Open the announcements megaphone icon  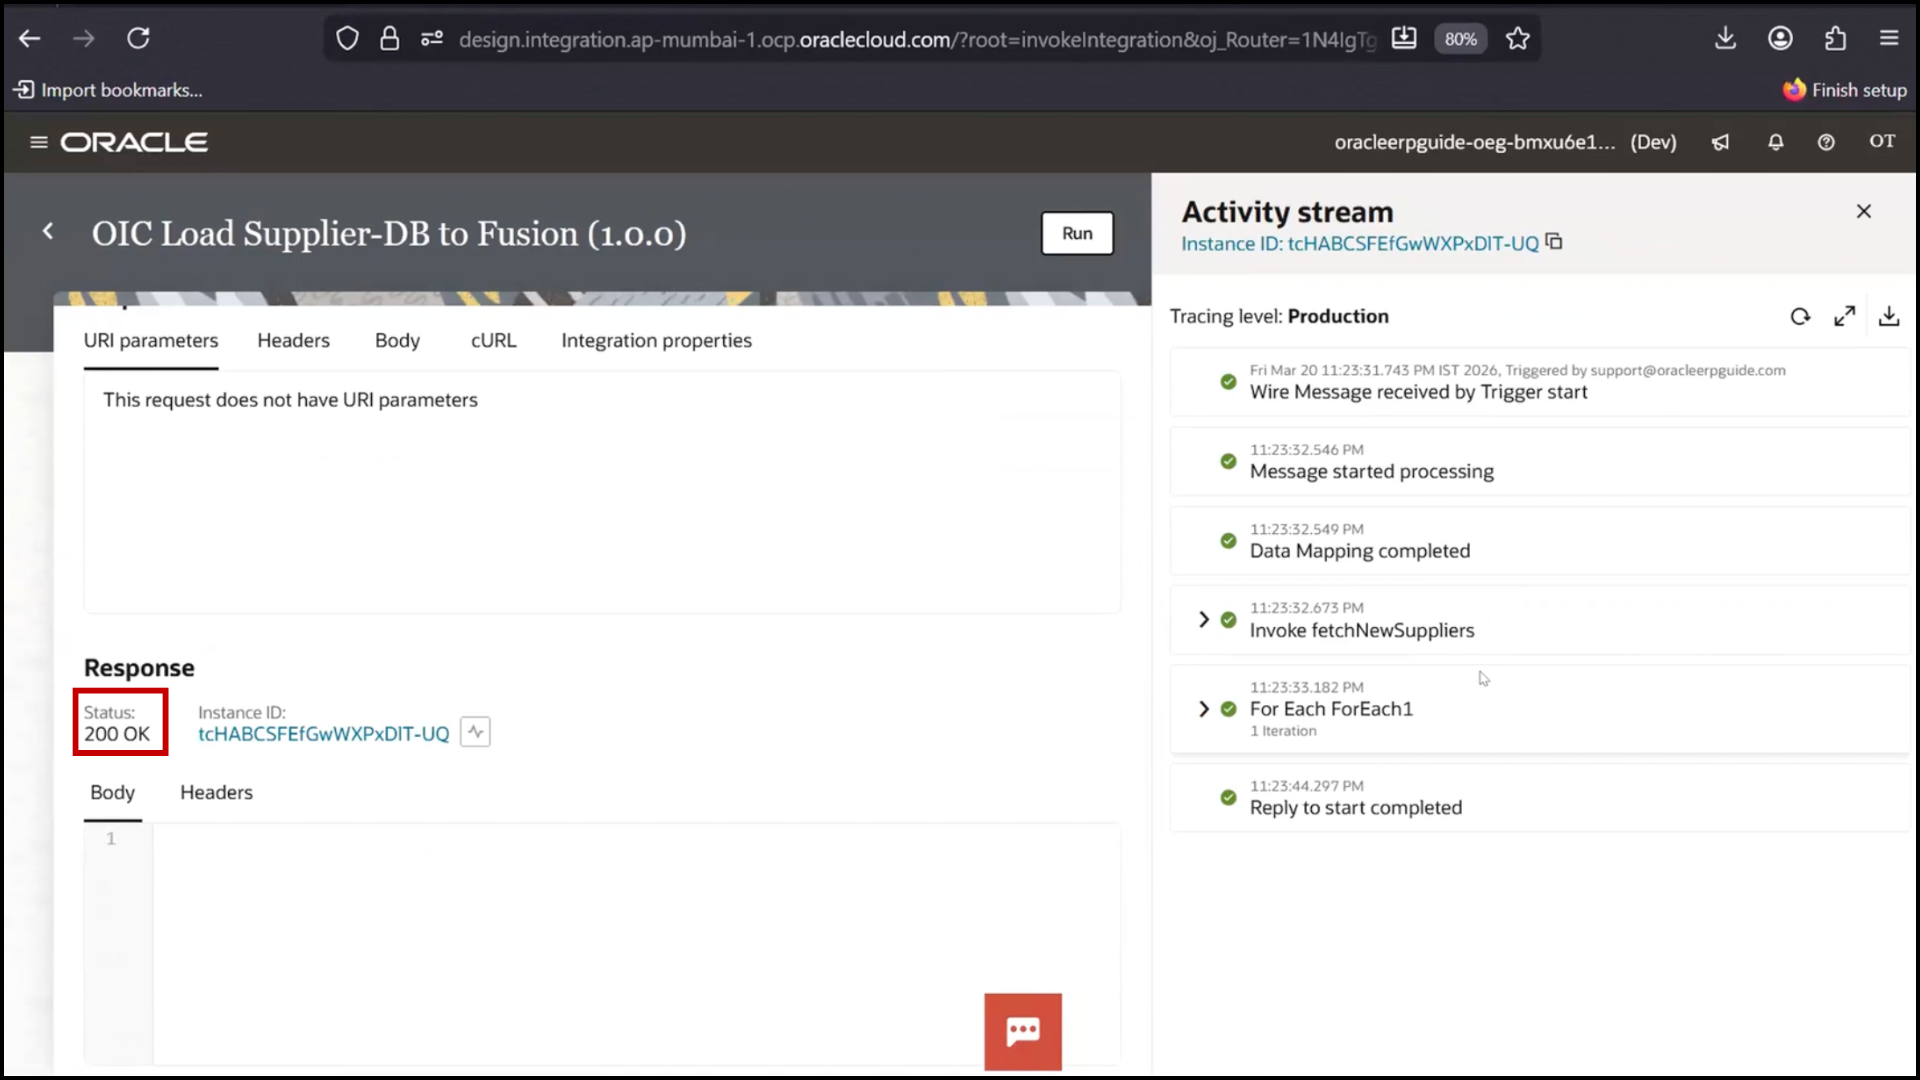[1720, 142]
